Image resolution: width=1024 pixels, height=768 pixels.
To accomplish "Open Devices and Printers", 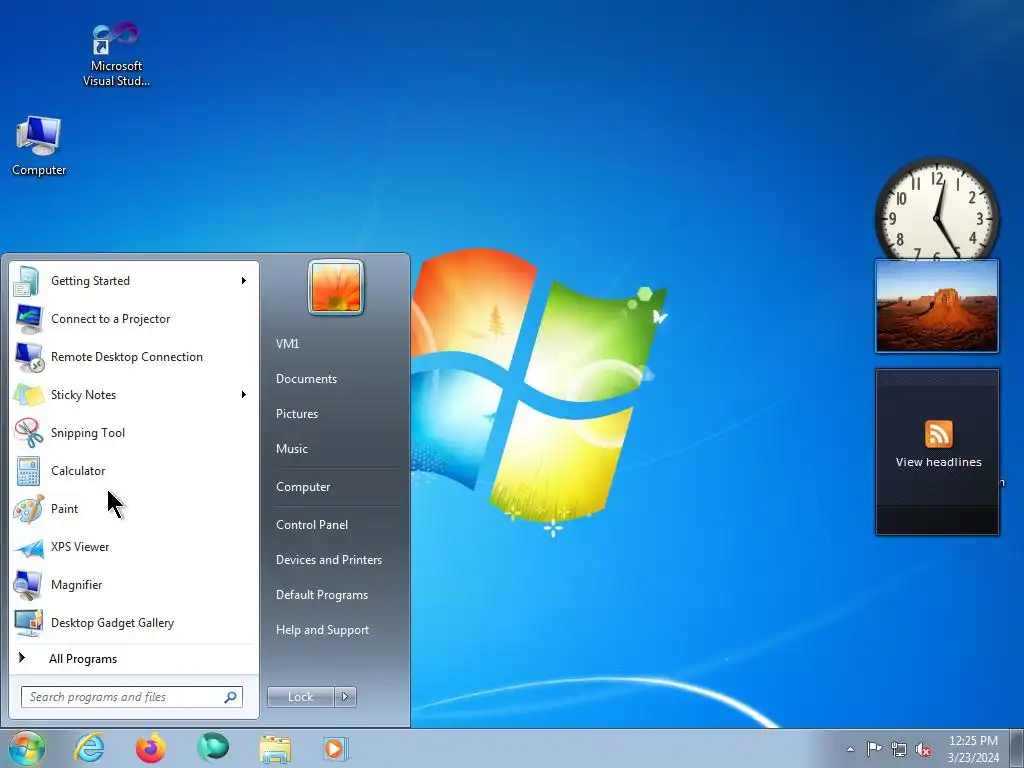I will coord(328,560).
